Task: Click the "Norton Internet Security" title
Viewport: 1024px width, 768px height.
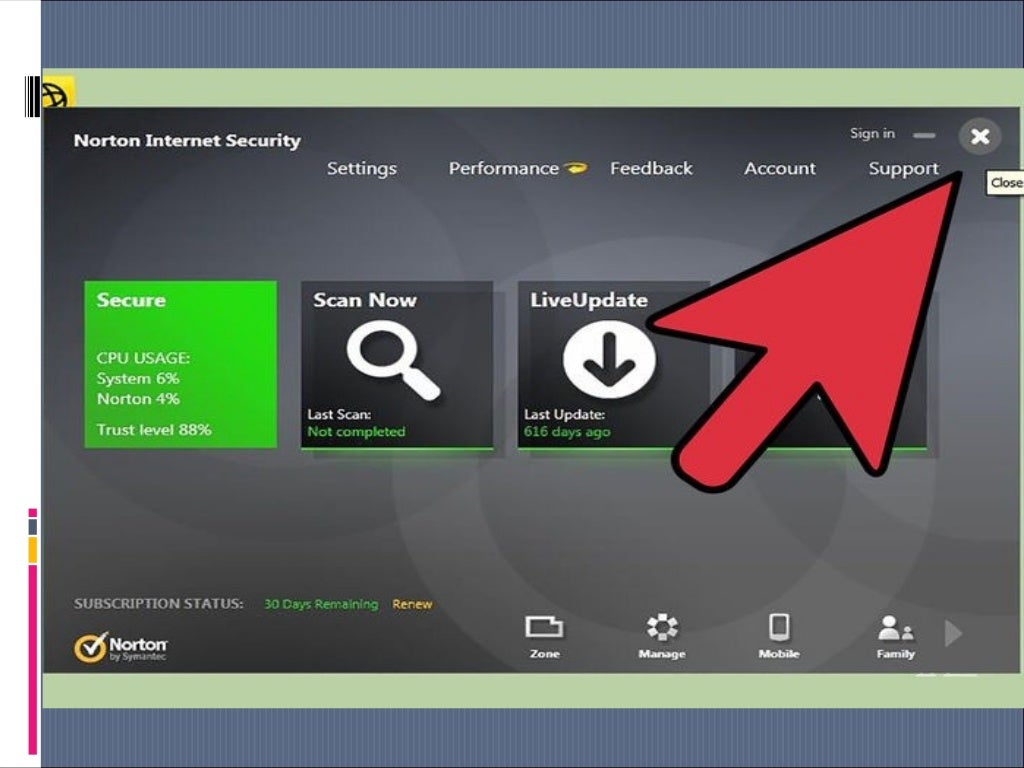Action: tap(187, 141)
